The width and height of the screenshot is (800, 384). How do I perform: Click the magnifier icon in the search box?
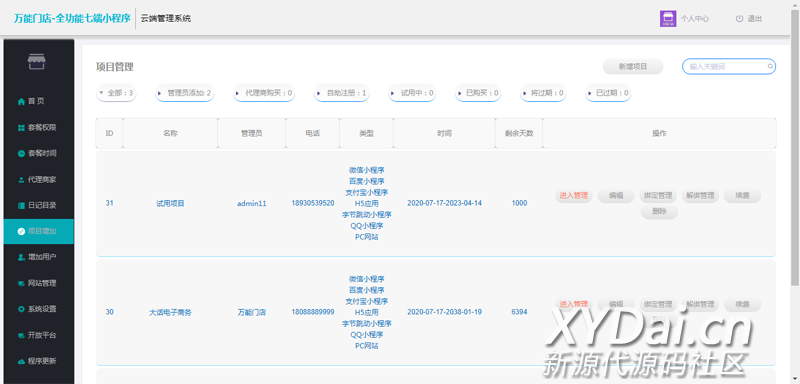coord(770,67)
